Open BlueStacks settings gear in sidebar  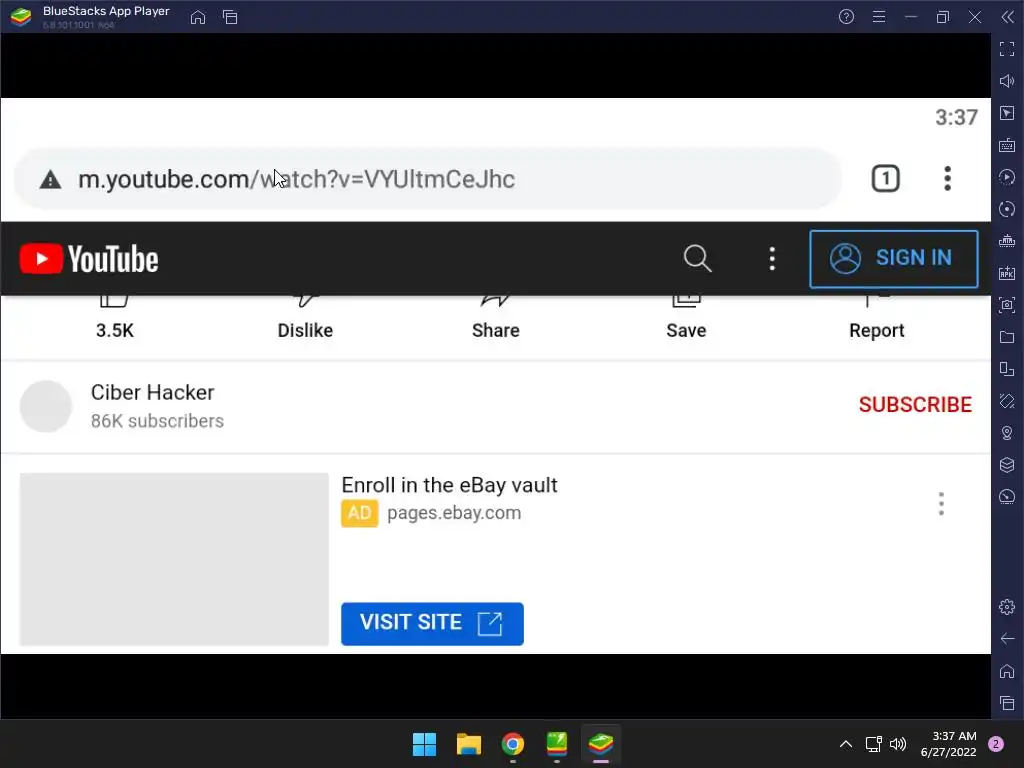pyautogui.click(x=1007, y=607)
